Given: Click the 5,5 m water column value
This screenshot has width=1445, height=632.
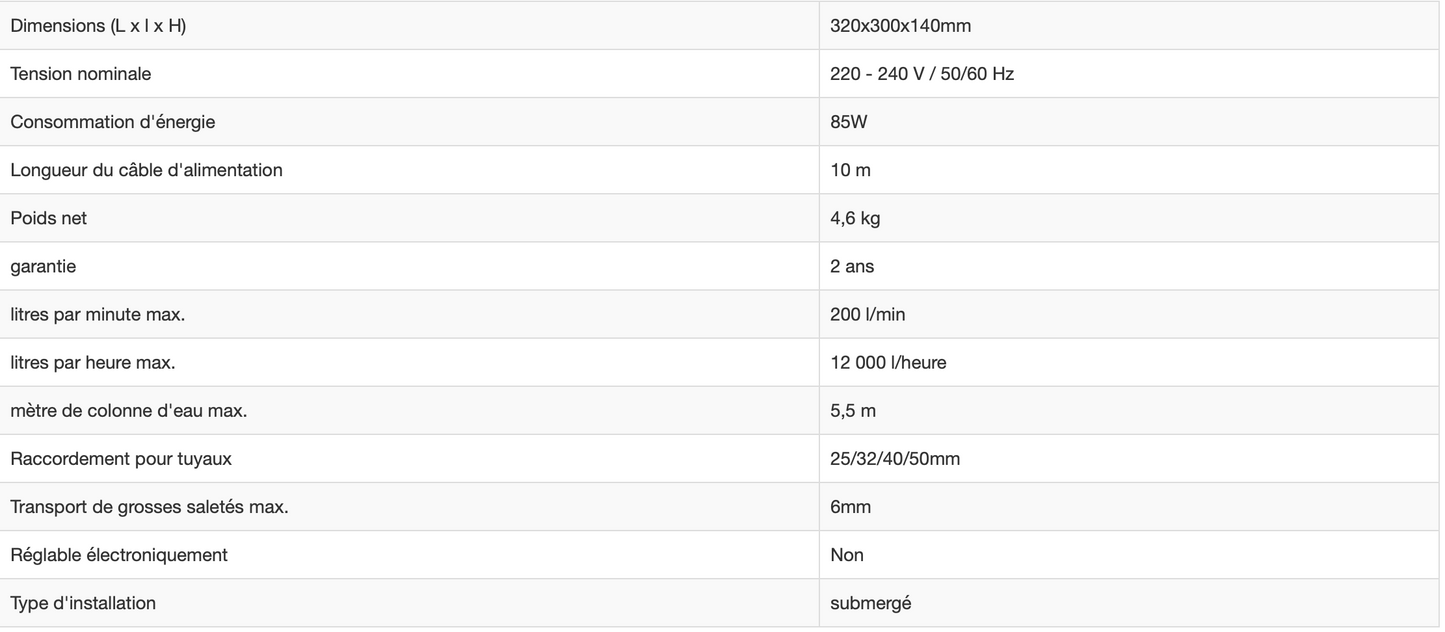Looking at the screenshot, I should [853, 410].
